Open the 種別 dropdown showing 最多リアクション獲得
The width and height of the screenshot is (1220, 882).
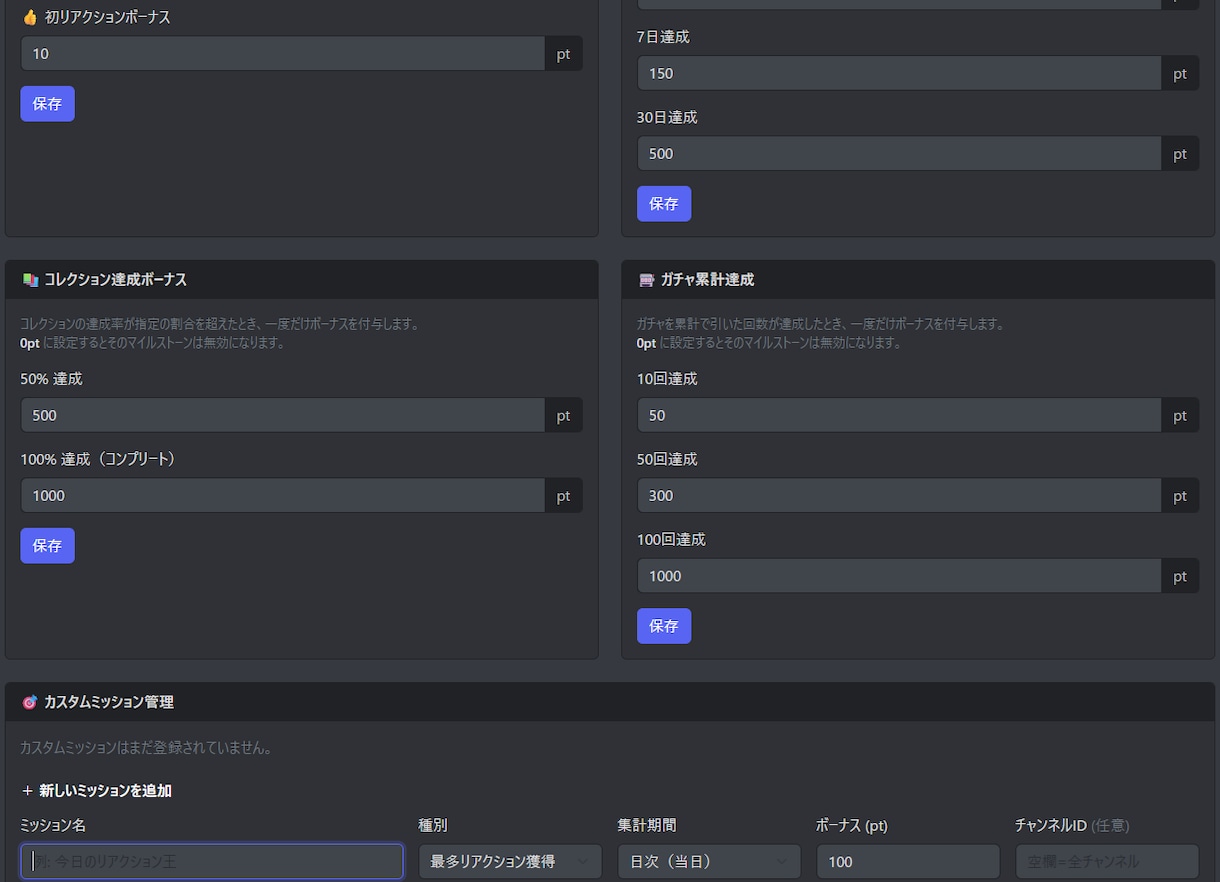510,861
